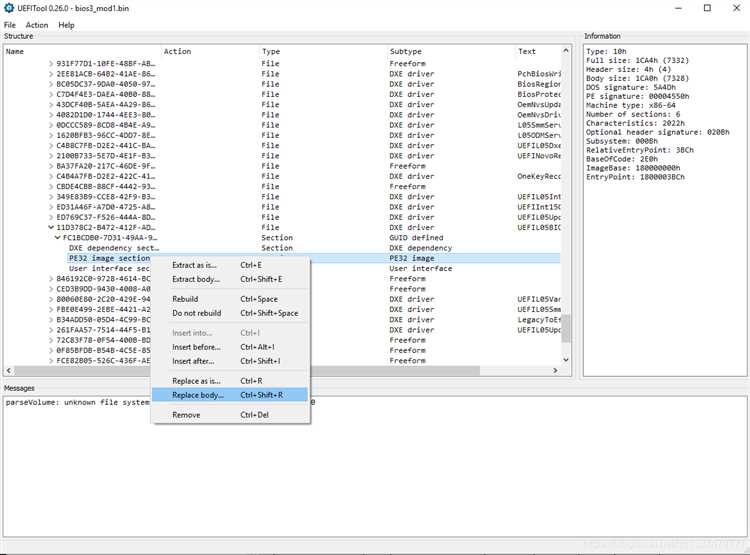Click the Text column header

click(x=538, y=51)
